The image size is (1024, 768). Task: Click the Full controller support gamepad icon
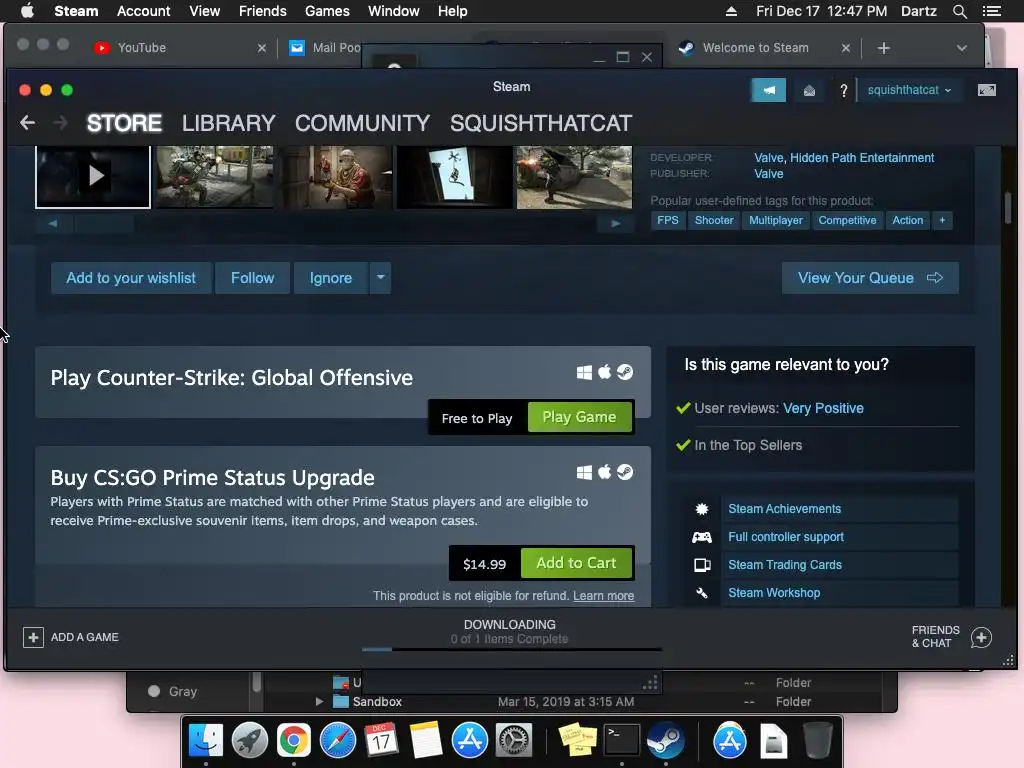click(x=702, y=537)
